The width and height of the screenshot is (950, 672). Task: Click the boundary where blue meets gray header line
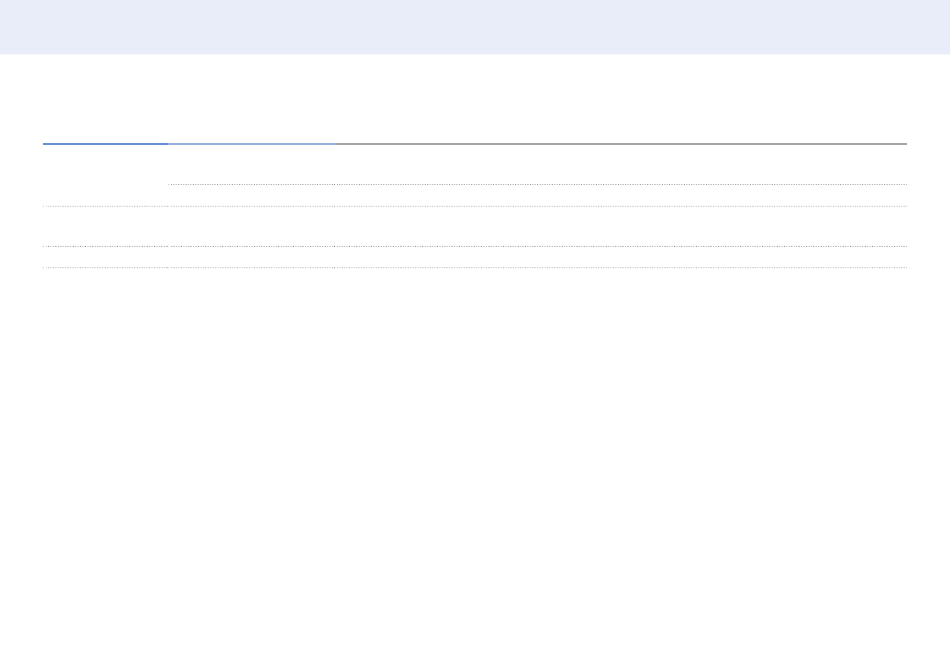point(335,144)
